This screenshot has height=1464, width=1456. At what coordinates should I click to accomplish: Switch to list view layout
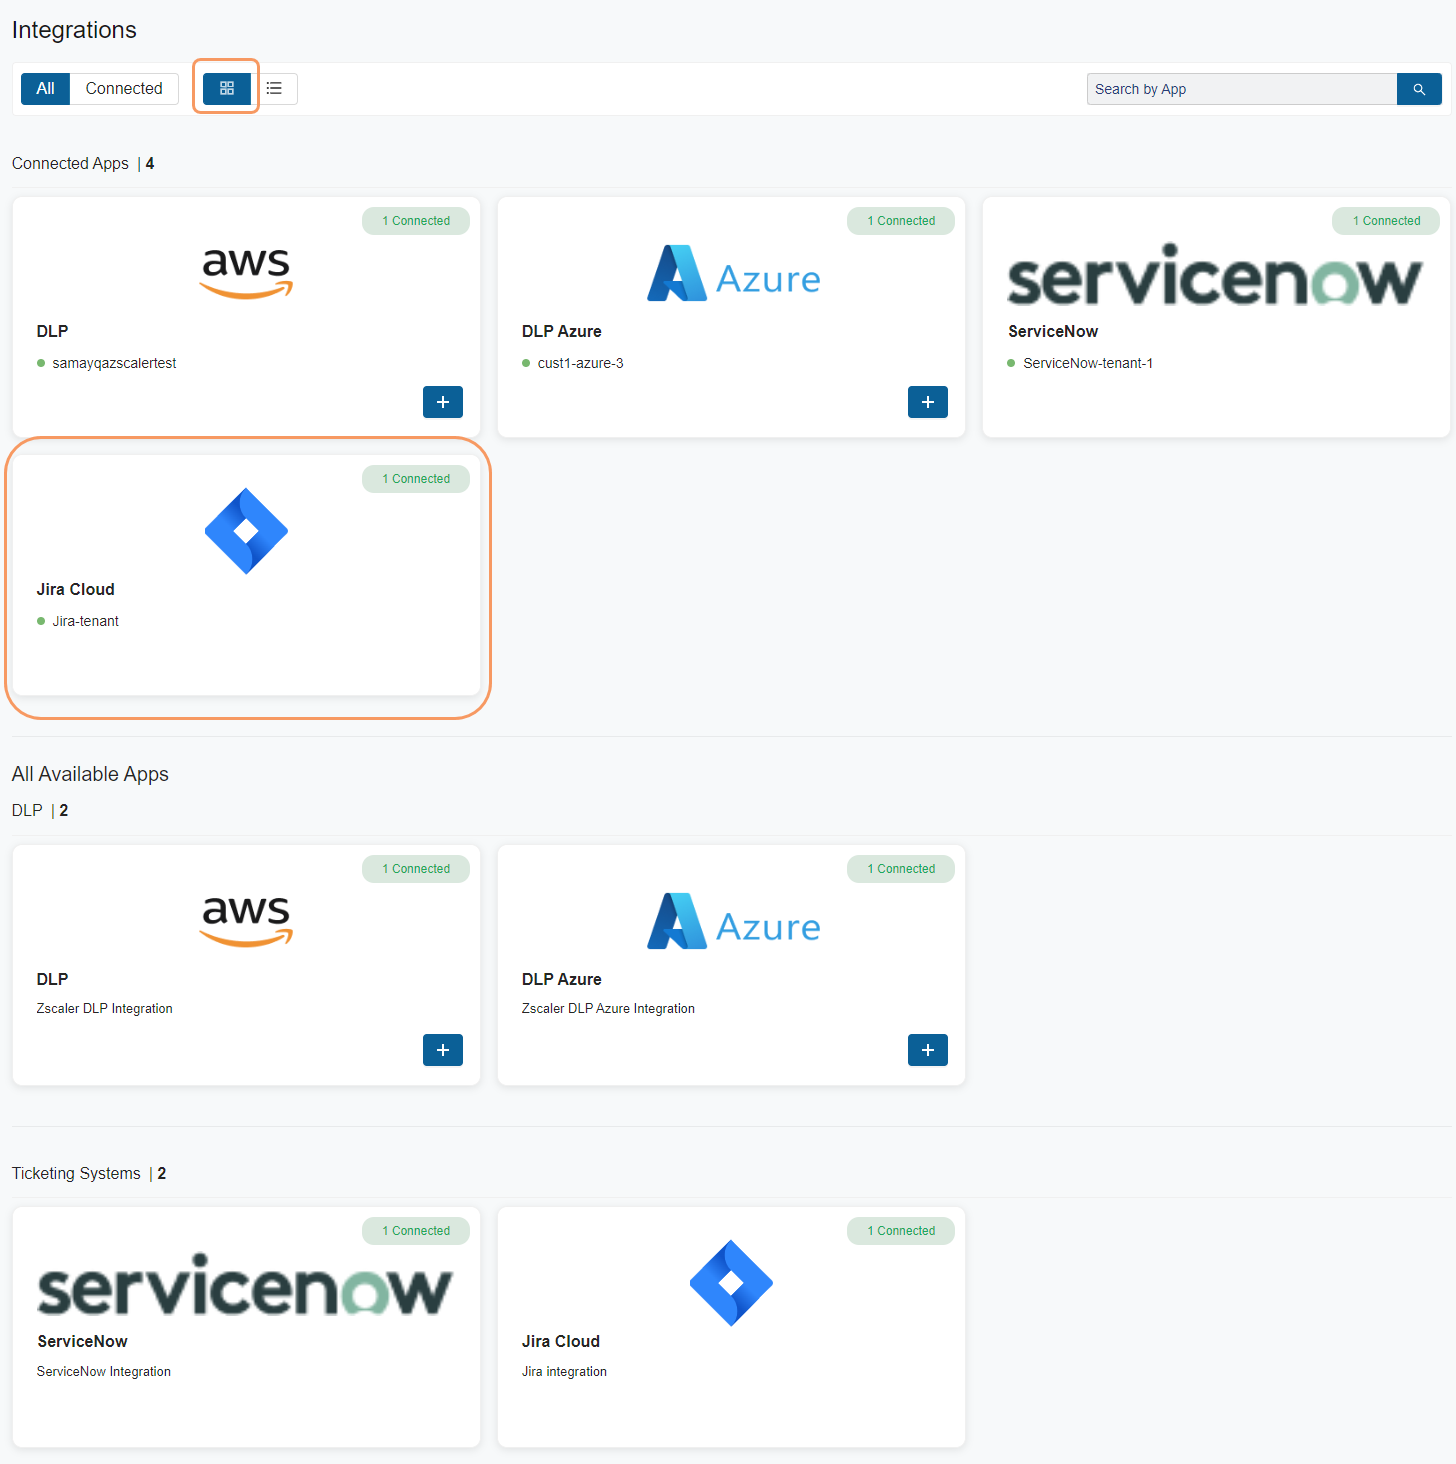click(x=274, y=89)
